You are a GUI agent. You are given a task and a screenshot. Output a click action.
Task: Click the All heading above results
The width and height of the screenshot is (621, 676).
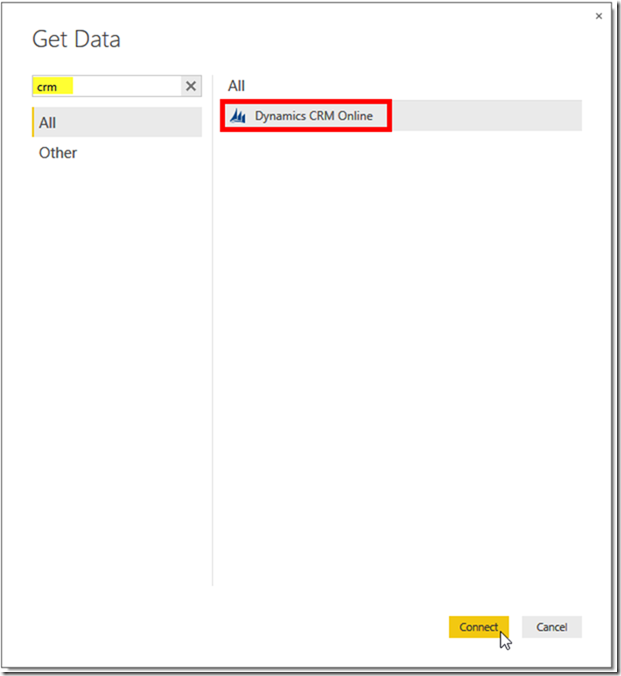pyautogui.click(x=236, y=86)
